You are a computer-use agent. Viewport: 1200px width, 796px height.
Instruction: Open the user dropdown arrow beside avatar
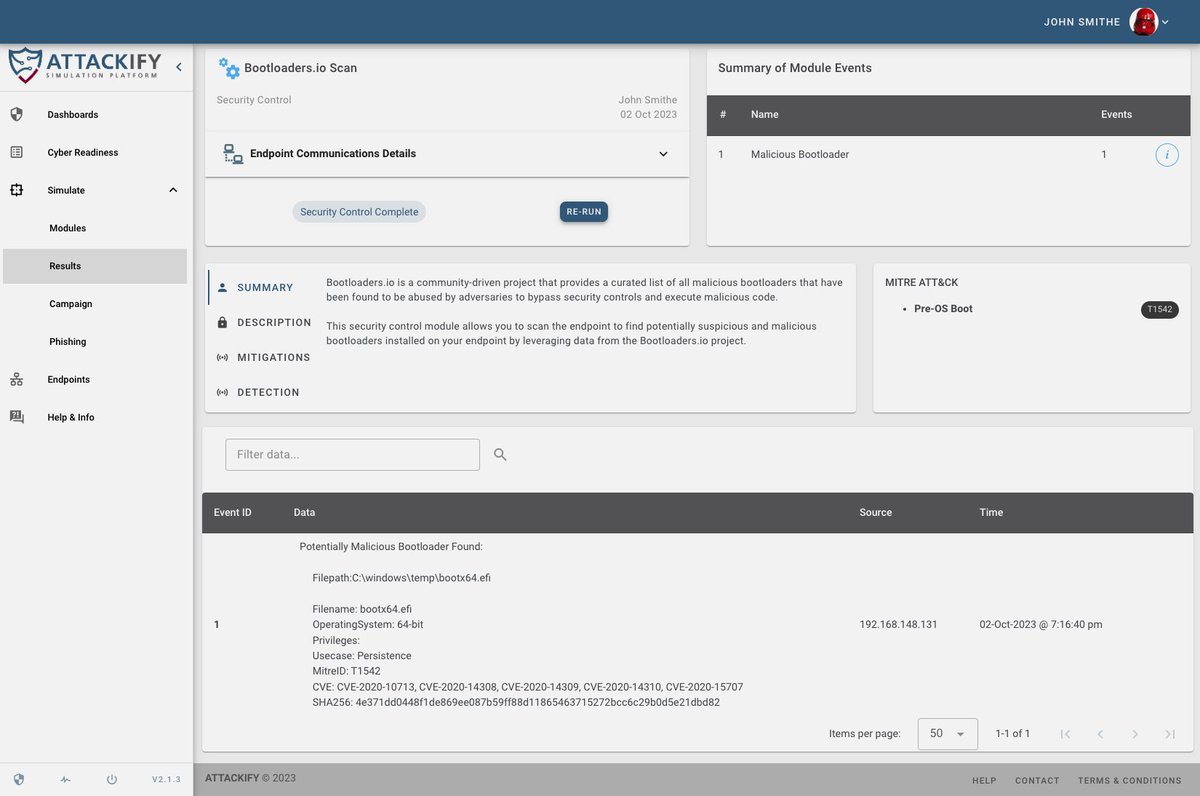(x=1165, y=22)
